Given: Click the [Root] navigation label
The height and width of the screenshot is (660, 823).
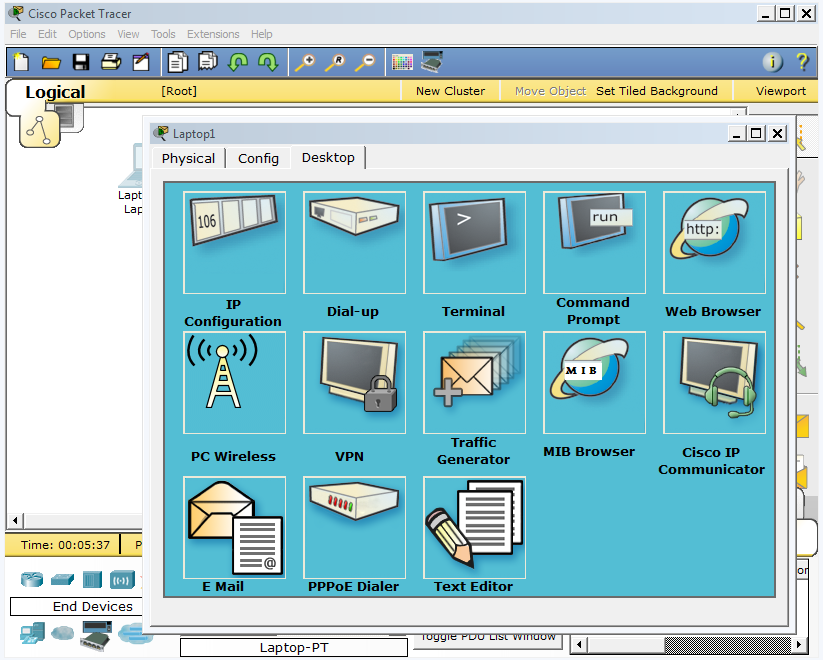Looking at the screenshot, I should coord(179,91).
